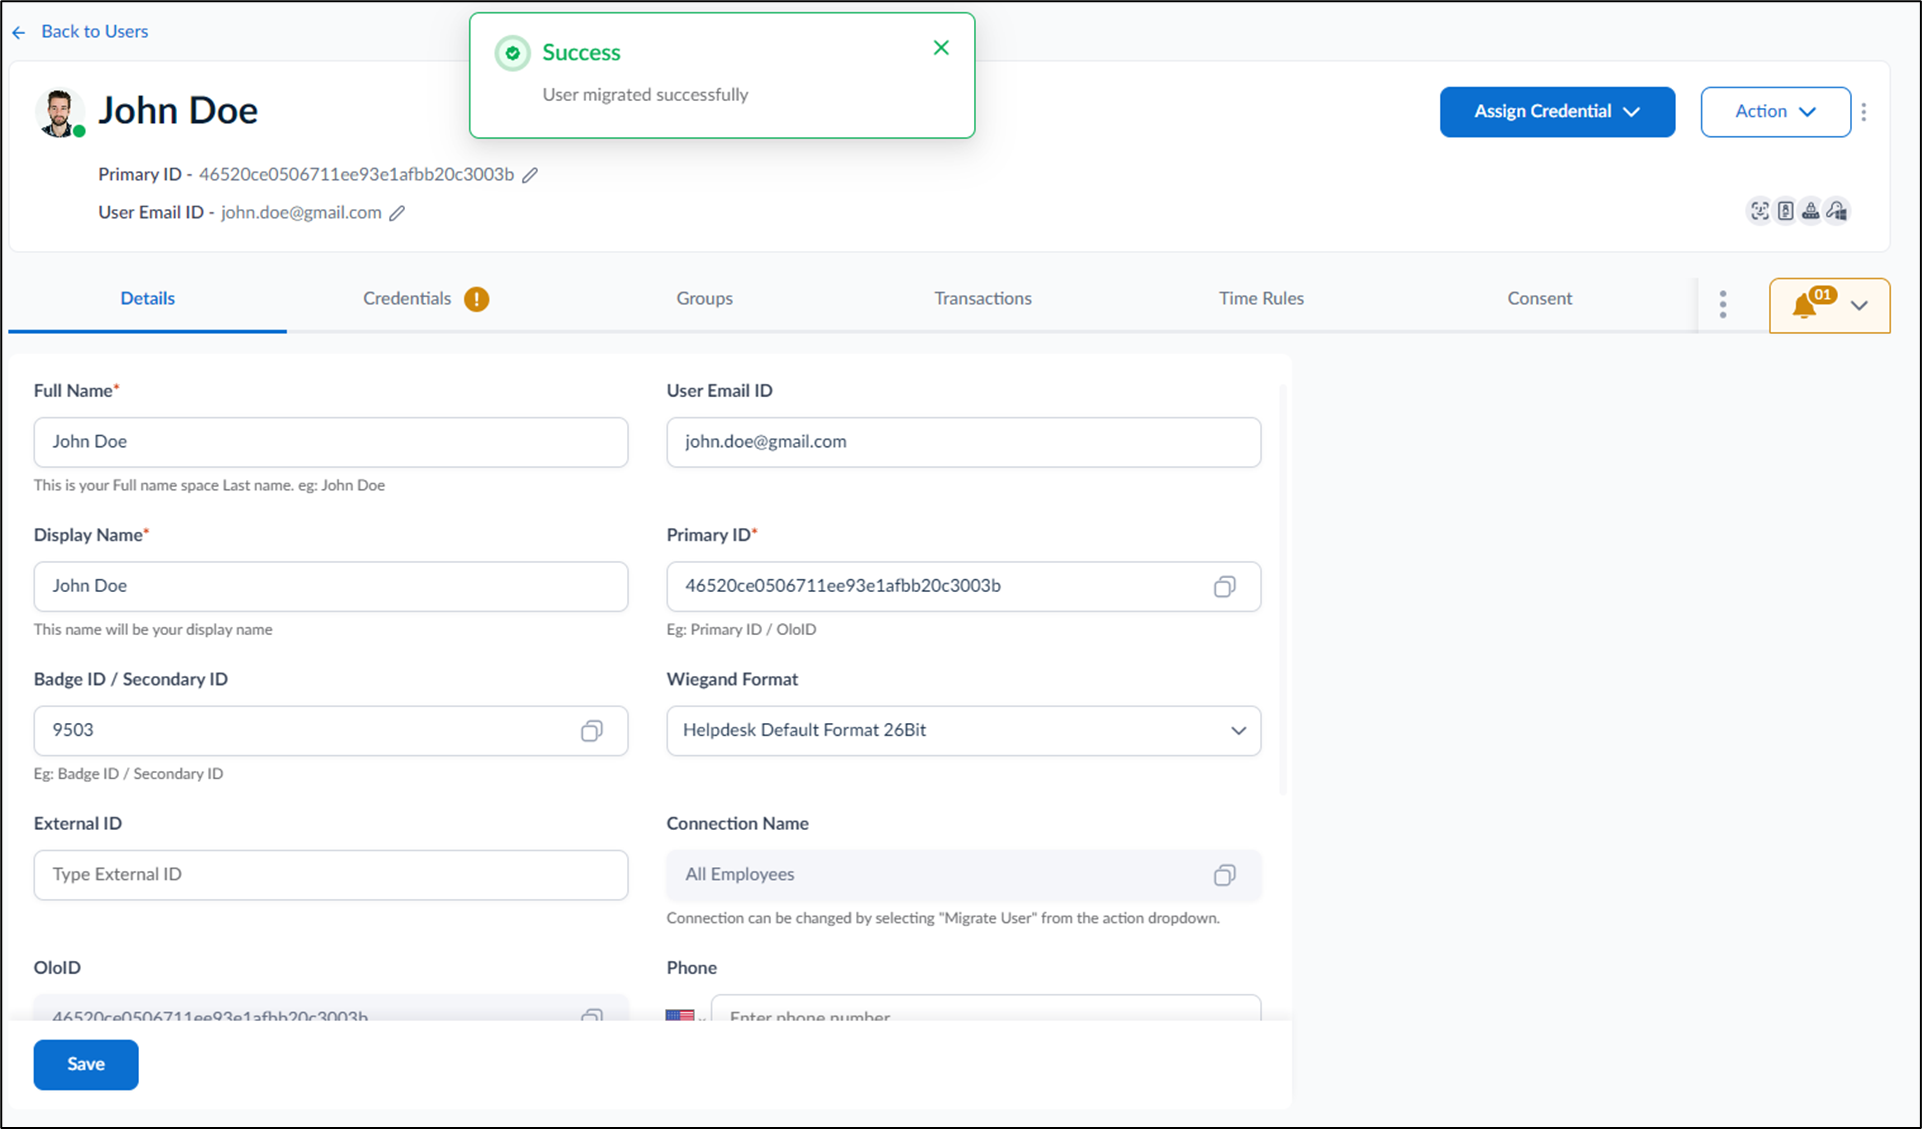Go to the Time Rules tab

coord(1260,299)
